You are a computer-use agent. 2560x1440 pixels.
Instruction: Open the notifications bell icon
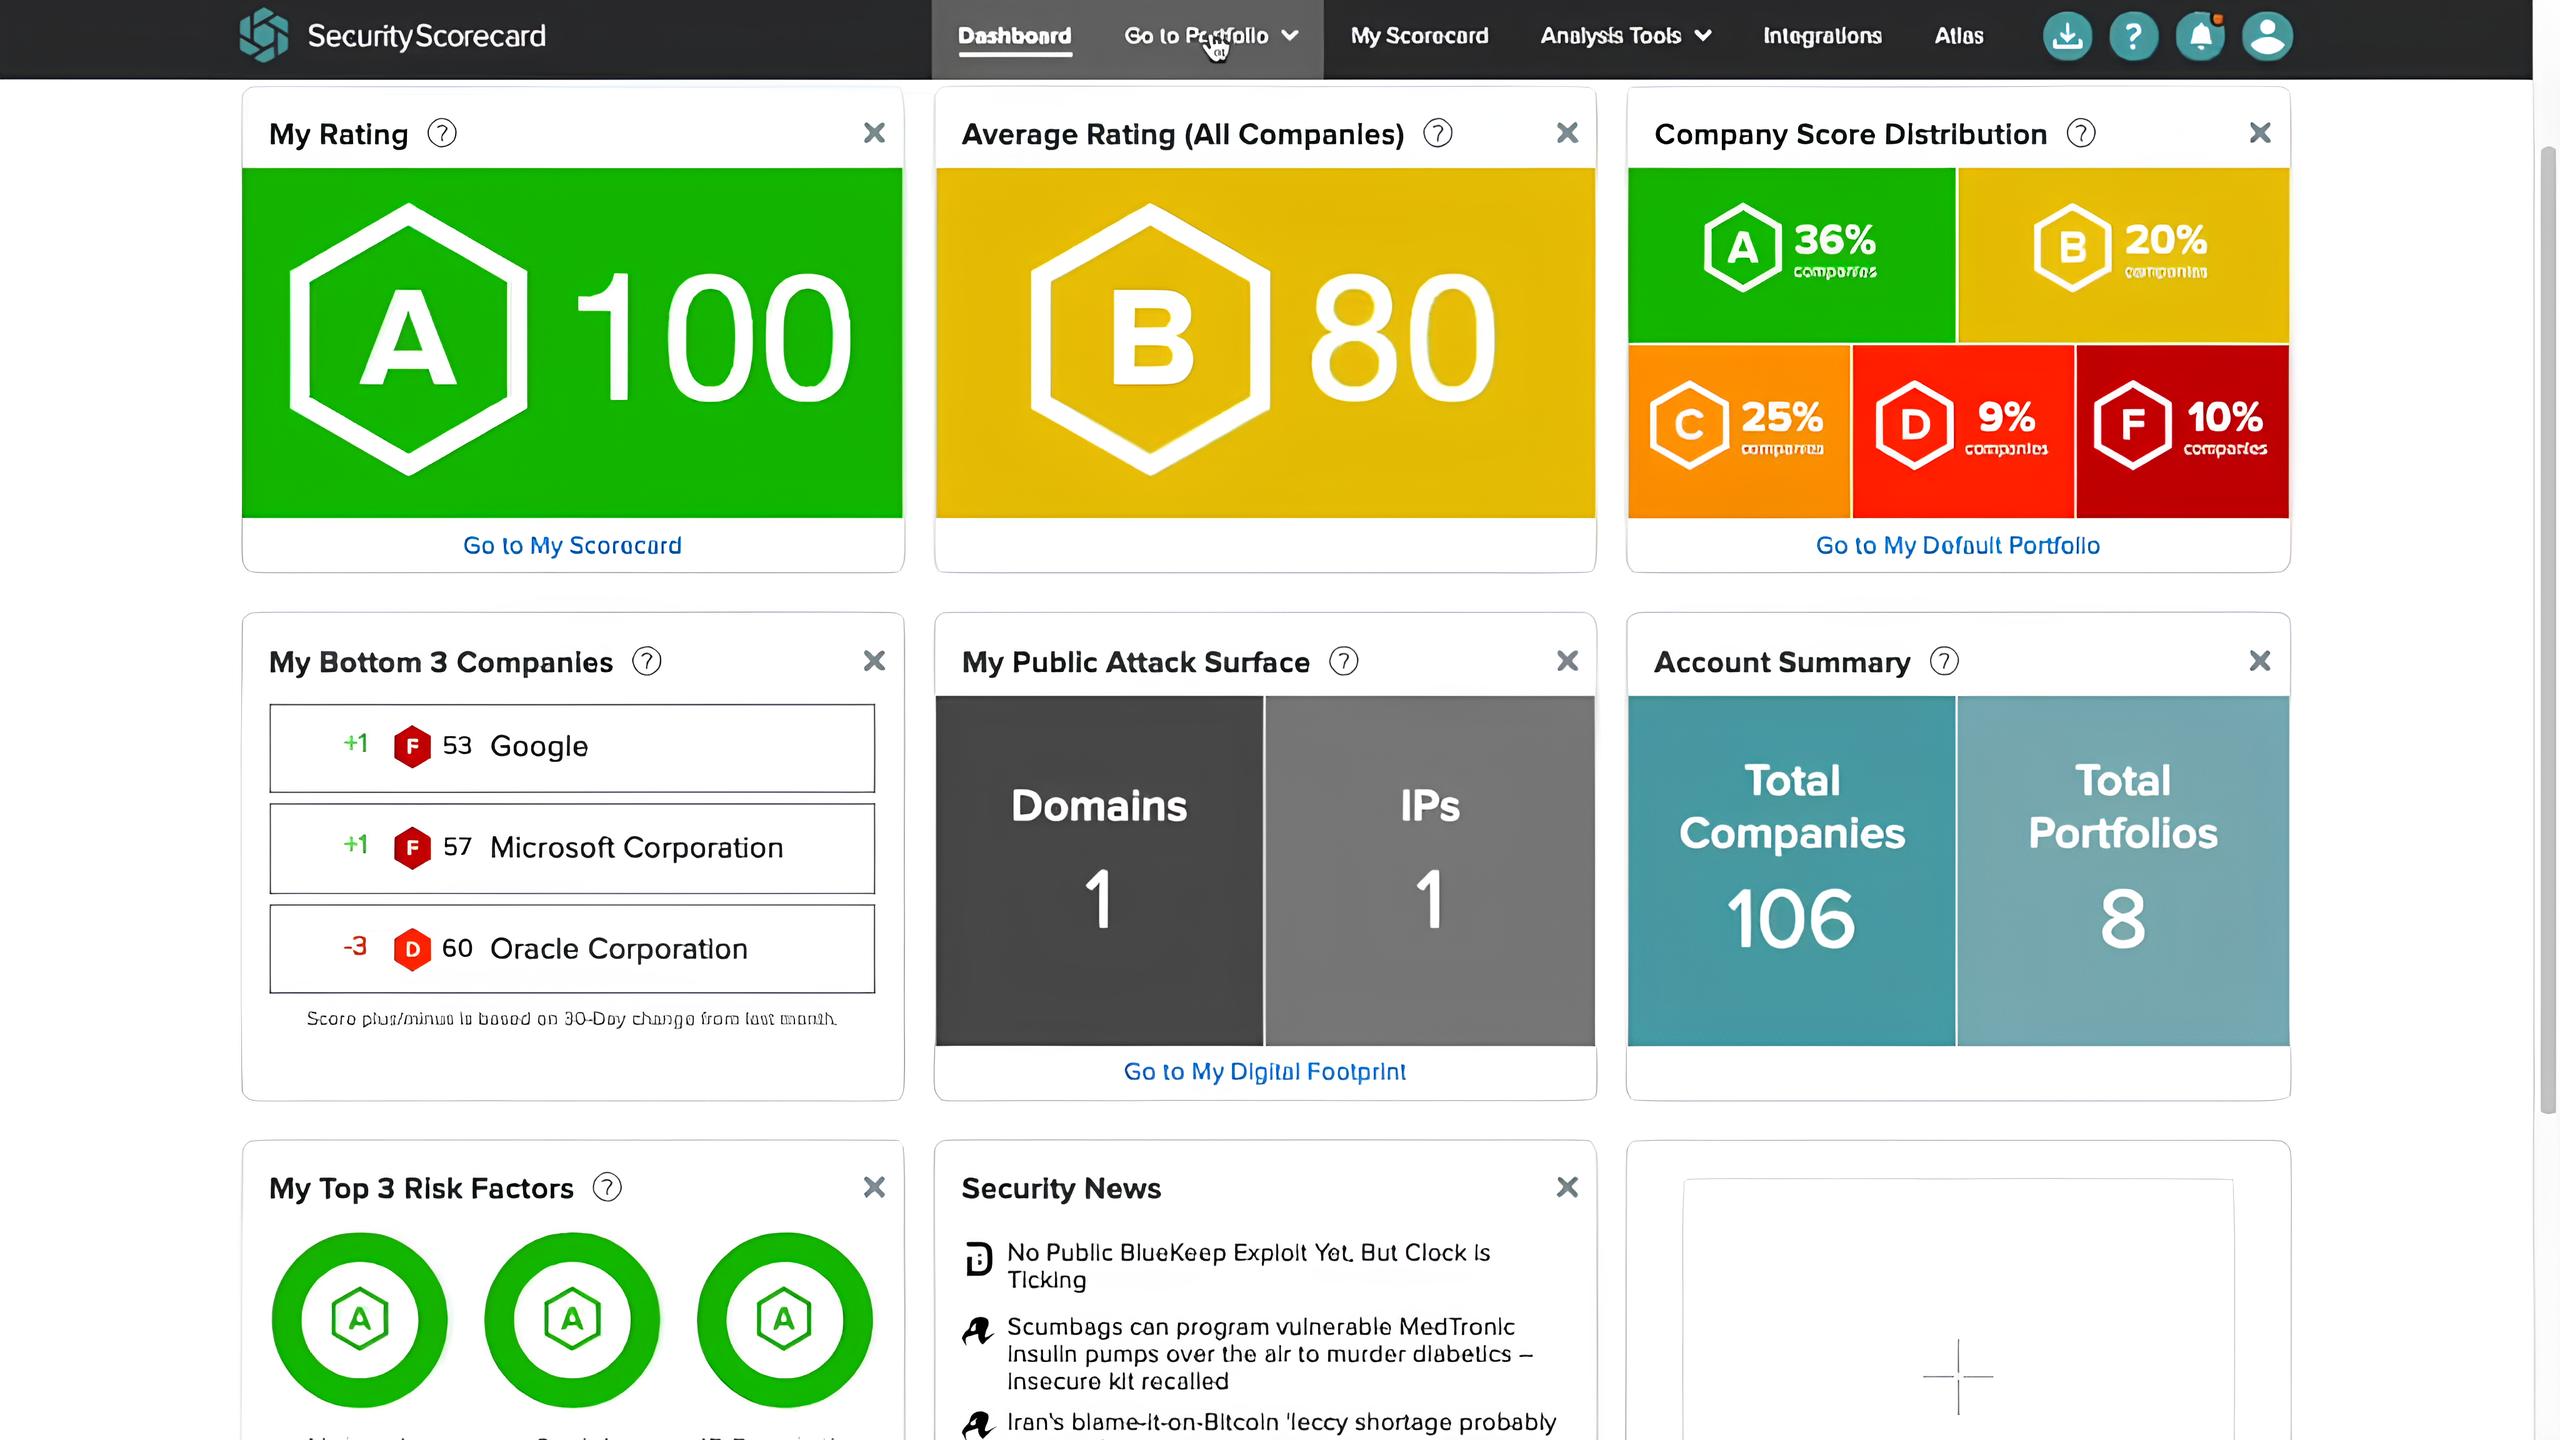coord(2200,35)
